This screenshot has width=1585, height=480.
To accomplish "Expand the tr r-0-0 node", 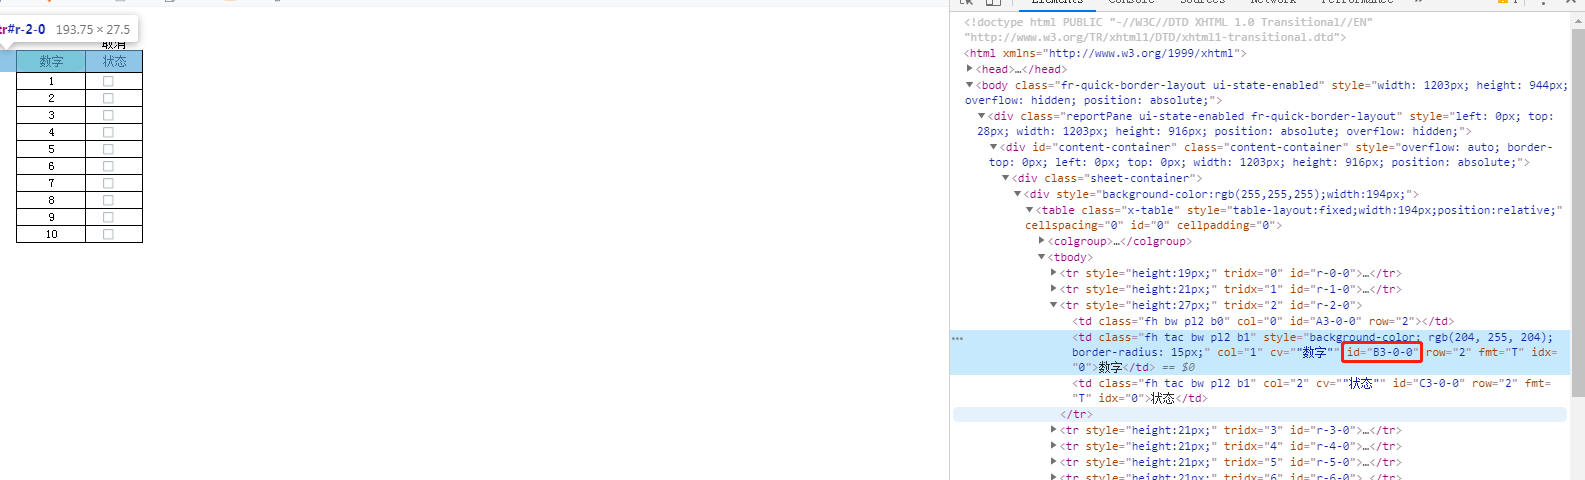I will point(1053,273).
